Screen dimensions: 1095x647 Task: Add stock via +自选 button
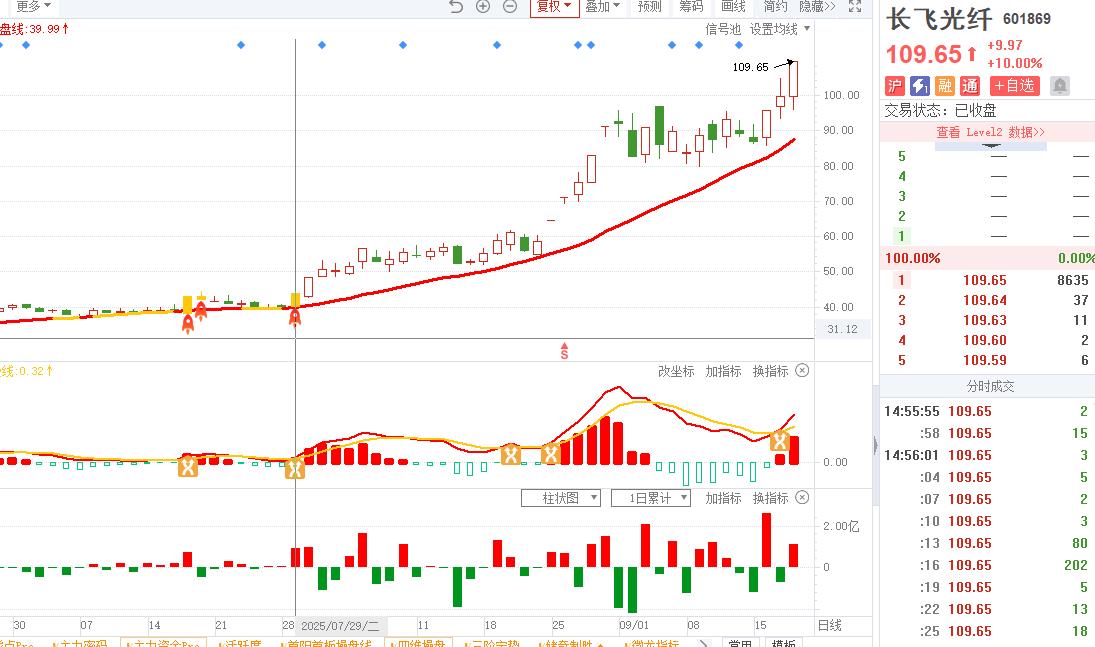click(1014, 86)
